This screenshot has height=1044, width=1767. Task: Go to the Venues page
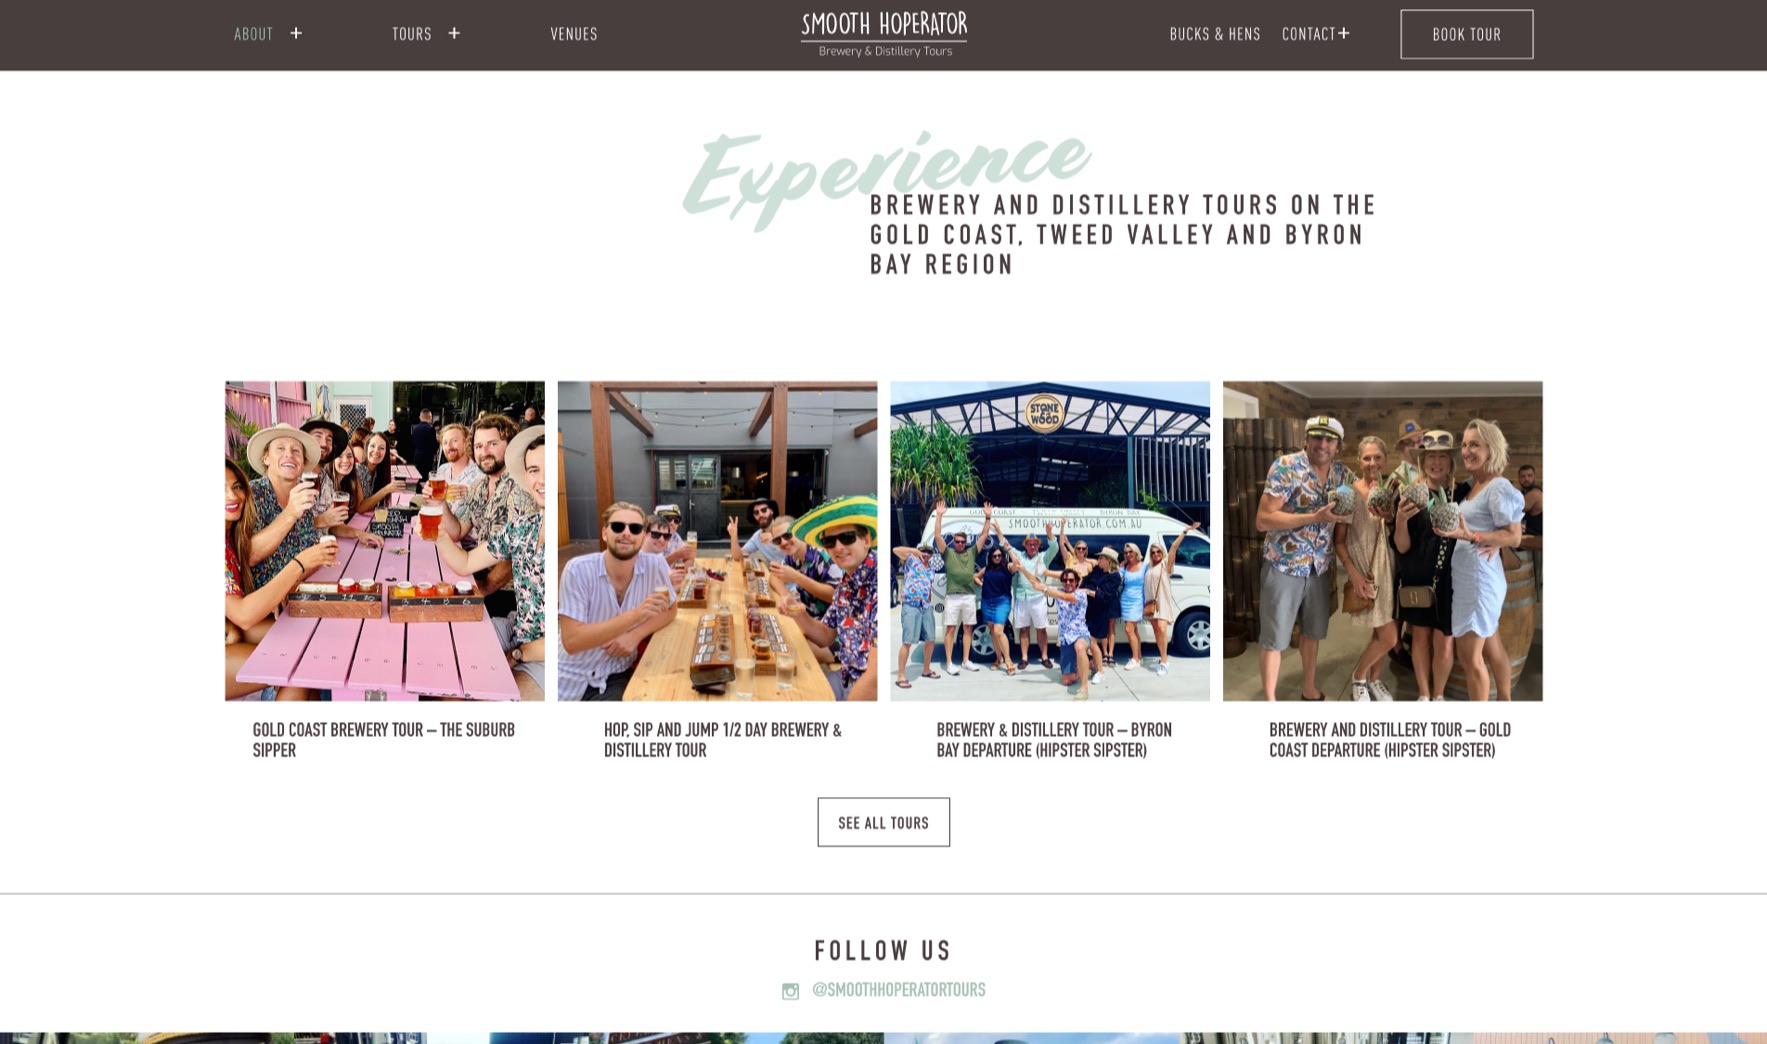tap(574, 34)
